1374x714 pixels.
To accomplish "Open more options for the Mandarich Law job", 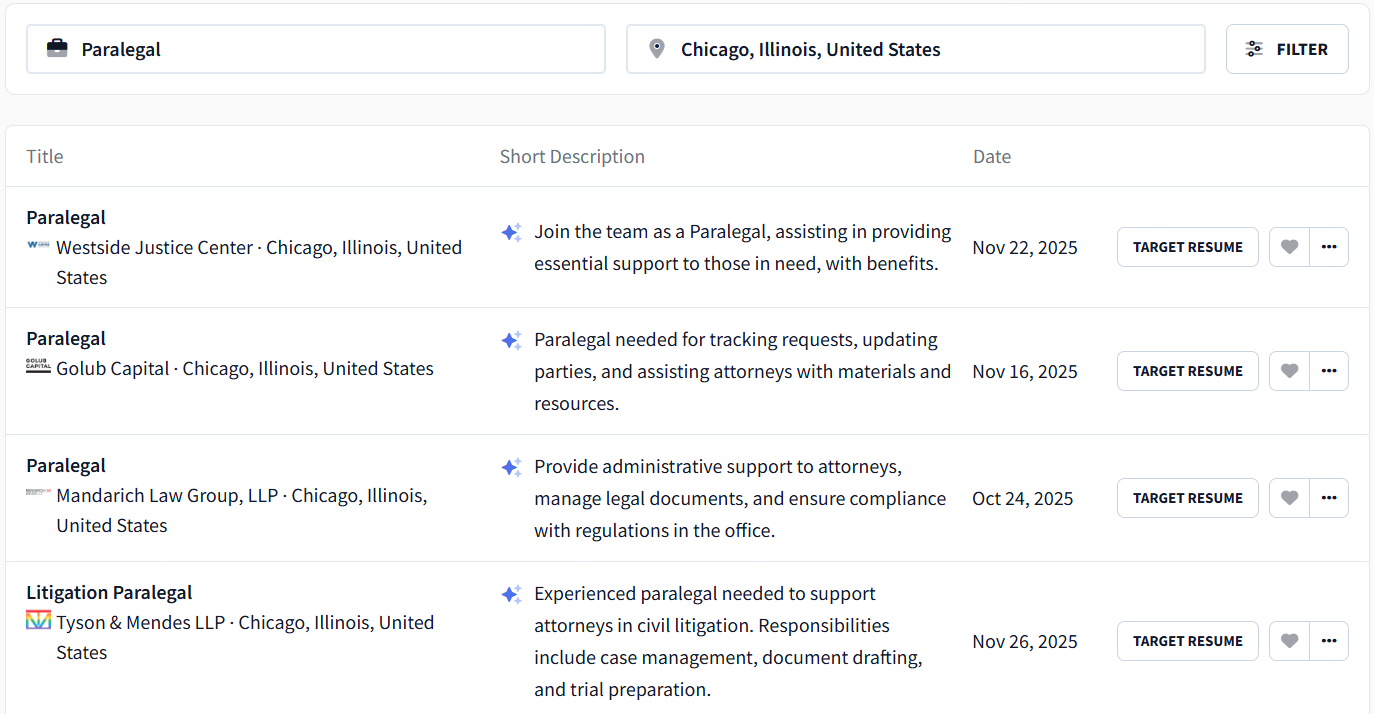I will (x=1329, y=497).
